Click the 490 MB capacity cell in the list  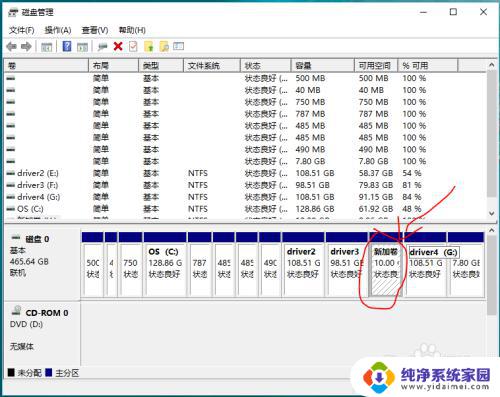coord(310,150)
